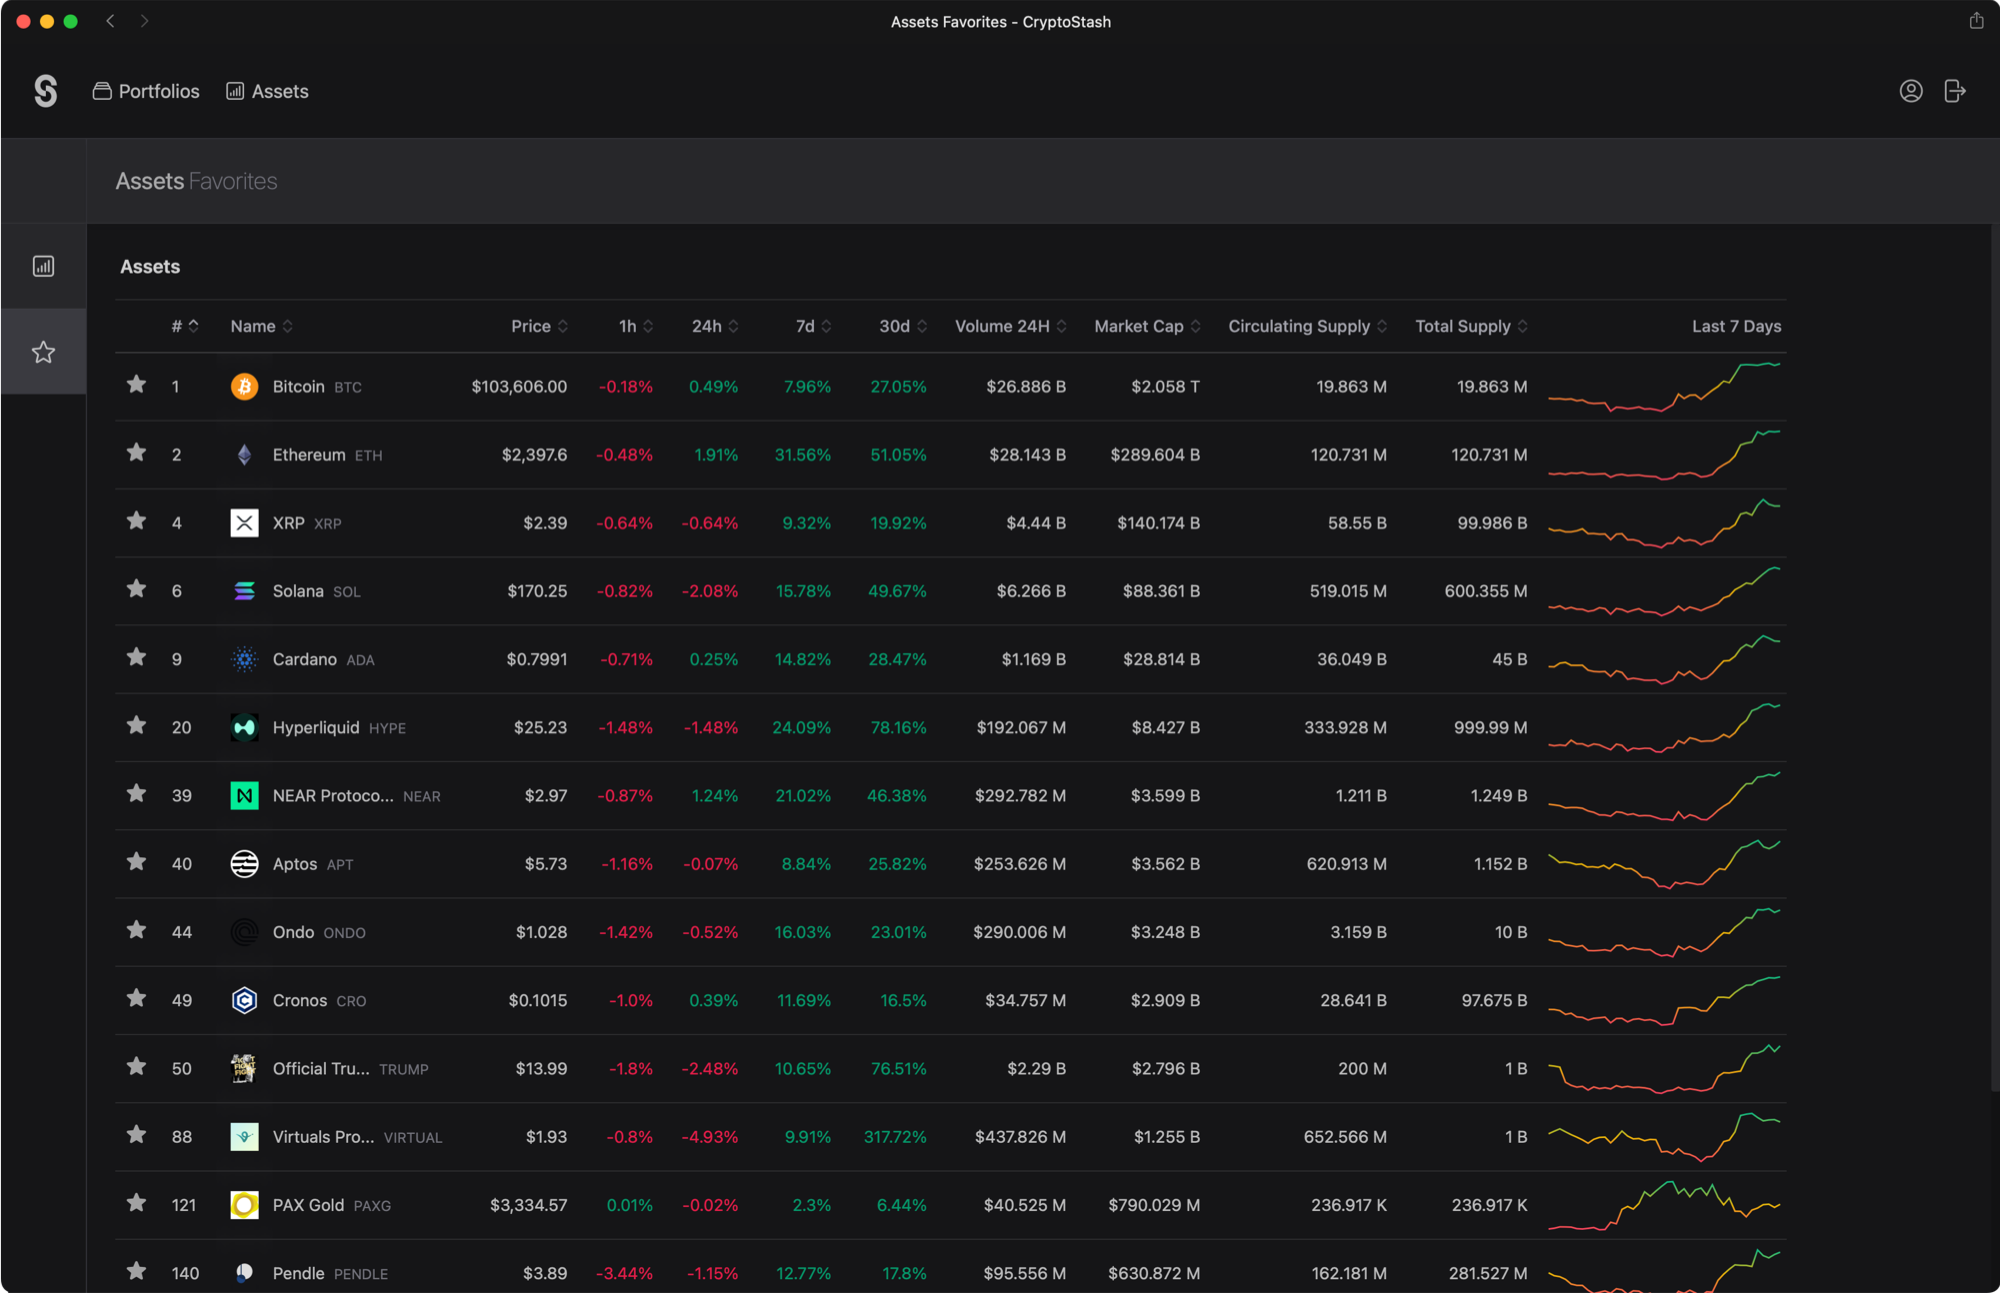The image size is (2000, 1293).
Task: Sort by Total Supply column
Action: pos(1471,326)
